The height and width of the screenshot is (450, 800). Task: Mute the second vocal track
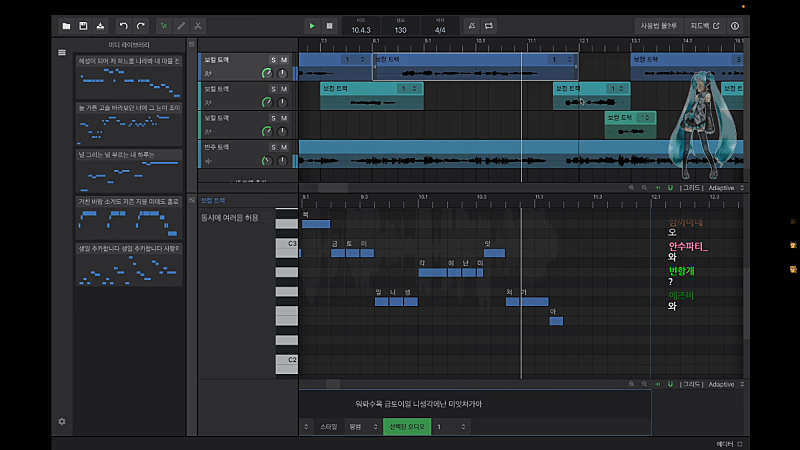284,89
